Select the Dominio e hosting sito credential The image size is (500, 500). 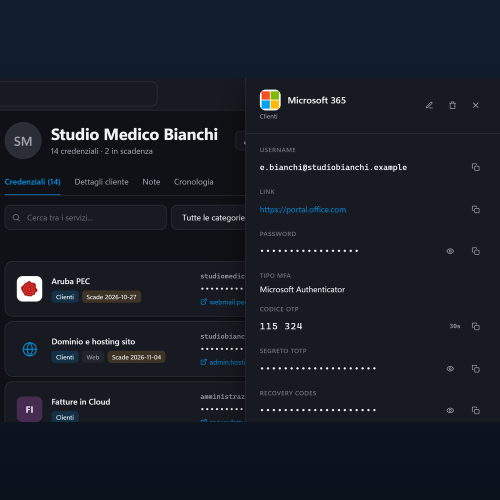(x=125, y=349)
